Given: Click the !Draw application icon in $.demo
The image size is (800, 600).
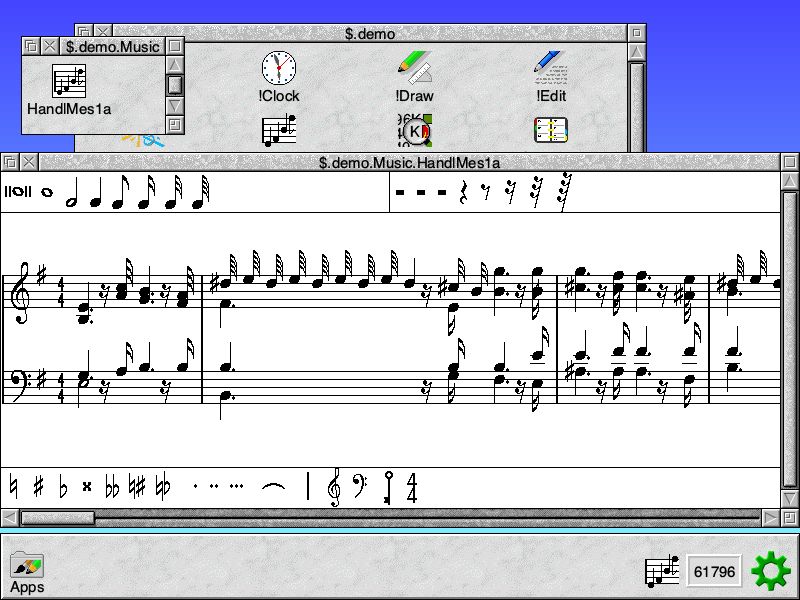Looking at the screenshot, I should pyautogui.click(x=414, y=77).
